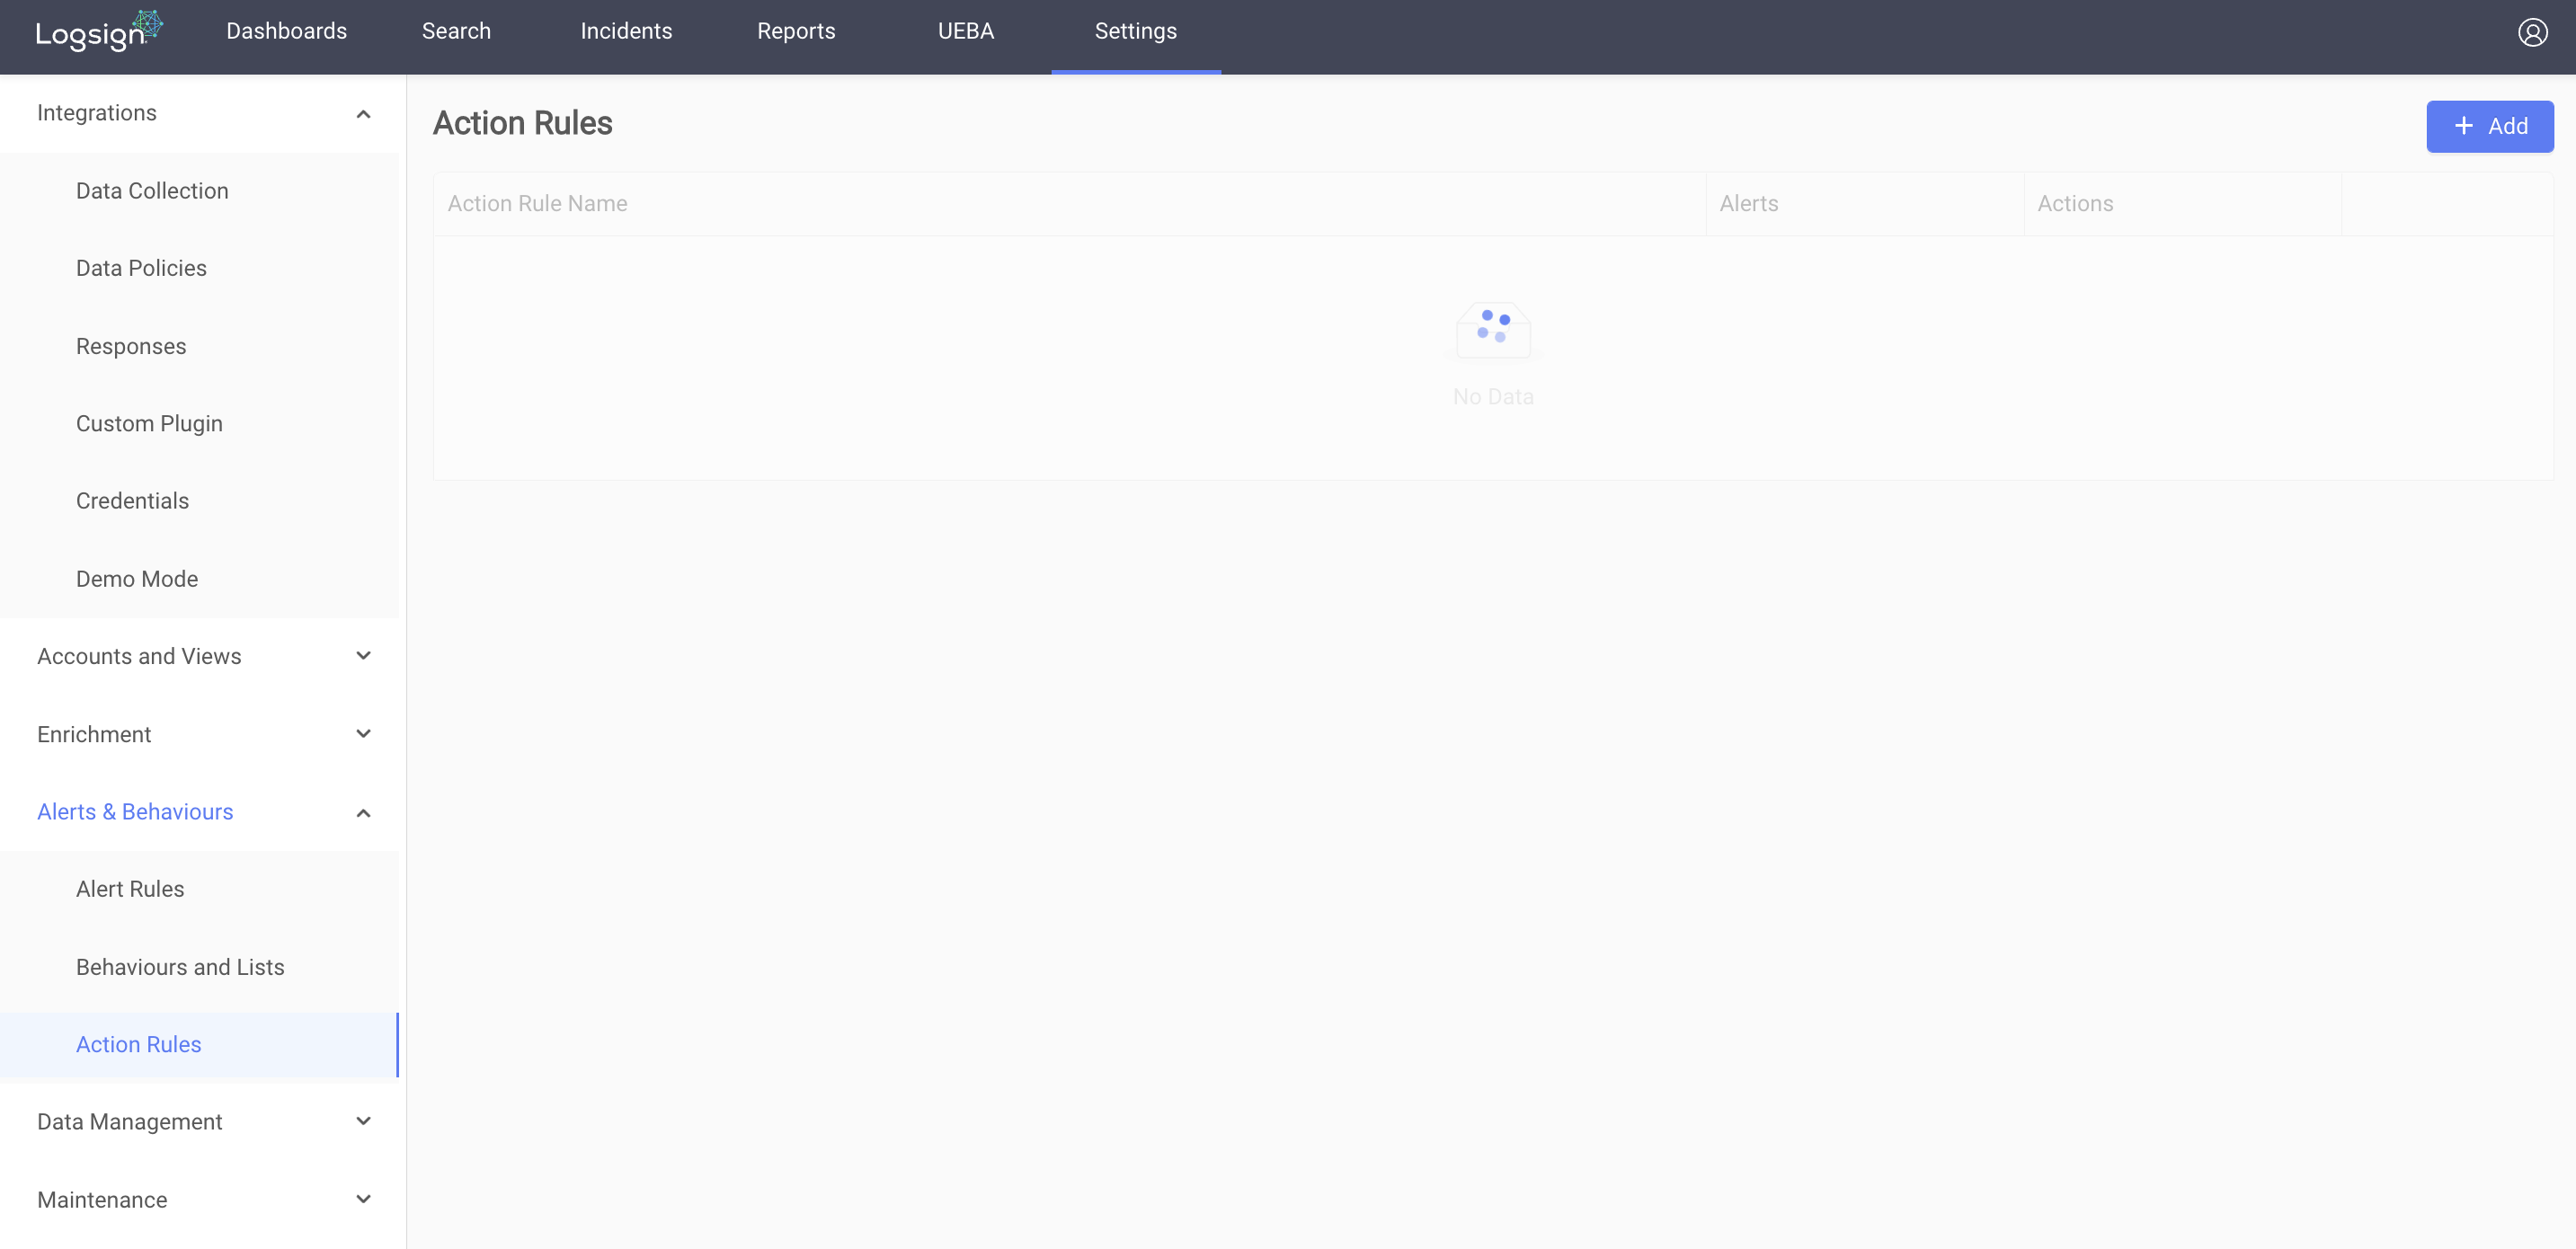Click the Alerts & Behaviours label
This screenshot has height=1249, width=2576.
point(135,812)
